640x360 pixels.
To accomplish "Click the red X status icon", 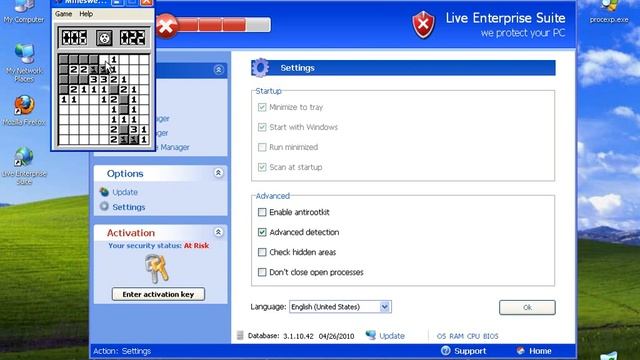I will 165,27.
